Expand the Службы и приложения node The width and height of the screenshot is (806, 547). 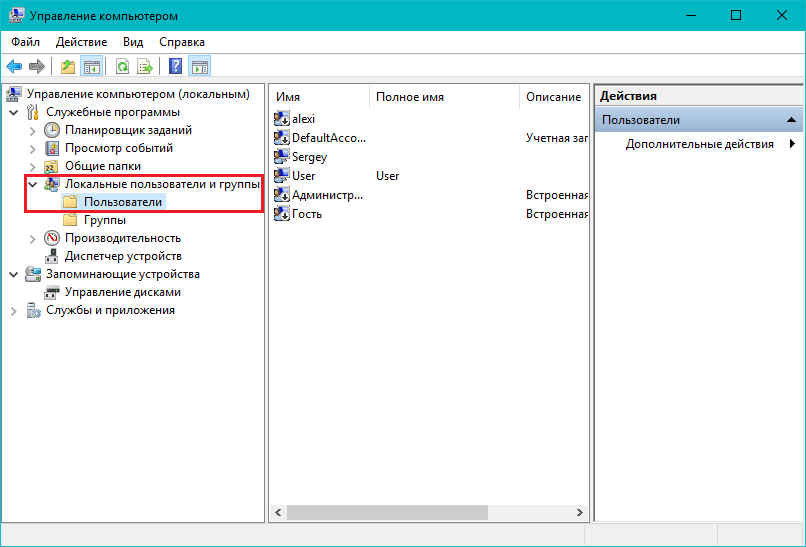tap(14, 311)
